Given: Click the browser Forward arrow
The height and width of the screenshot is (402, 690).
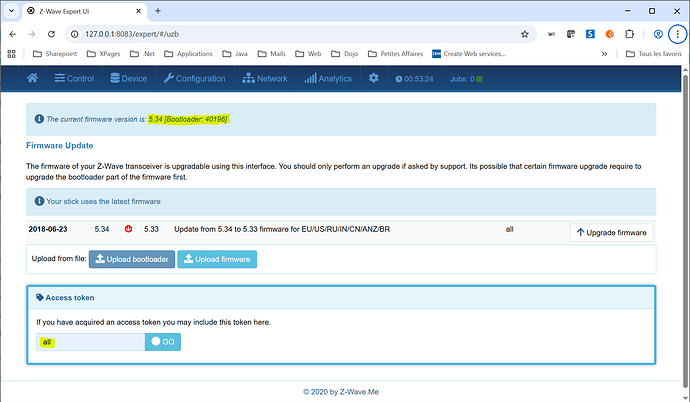Looking at the screenshot, I should click(32, 34).
